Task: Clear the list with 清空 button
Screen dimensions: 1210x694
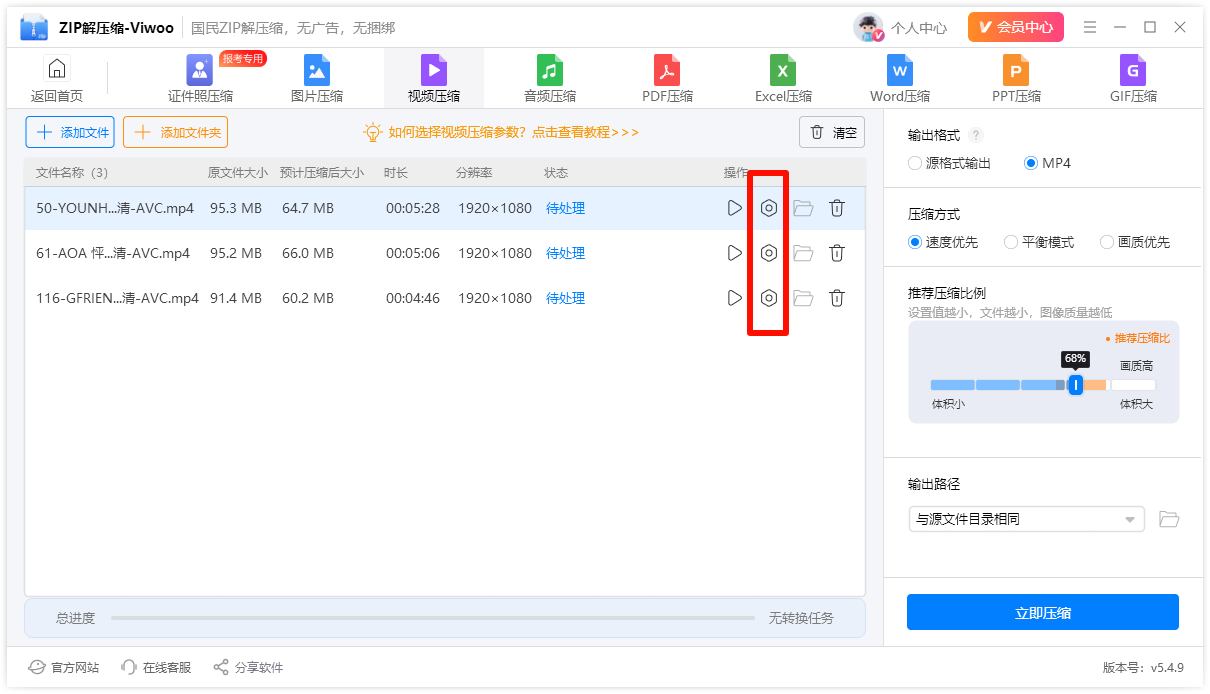Action: pos(832,132)
